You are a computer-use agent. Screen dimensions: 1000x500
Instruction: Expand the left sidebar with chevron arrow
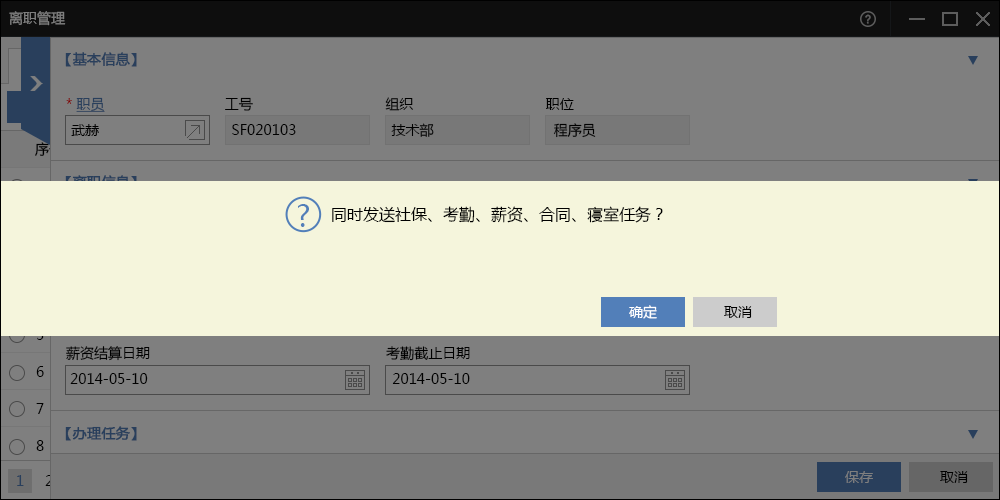point(36,83)
